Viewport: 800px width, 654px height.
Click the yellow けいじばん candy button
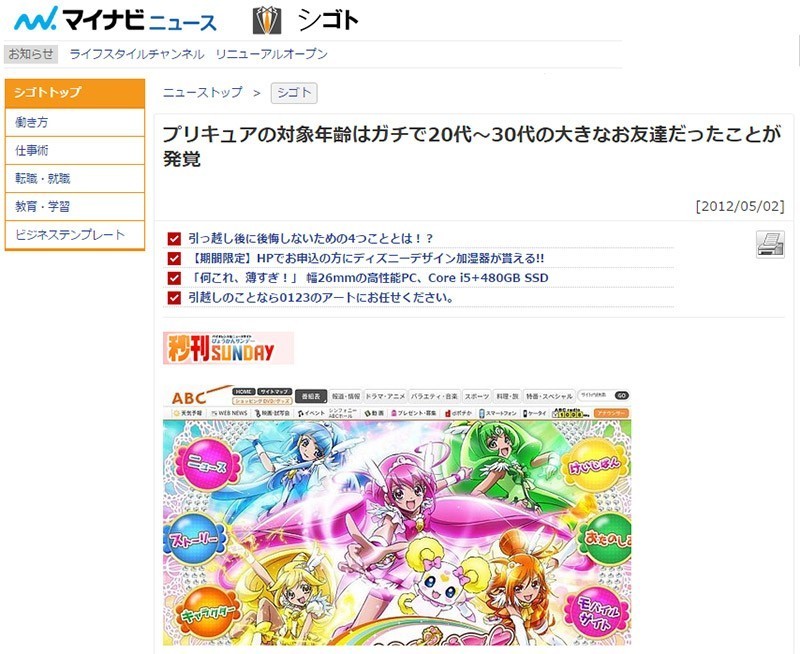[x=594, y=464]
